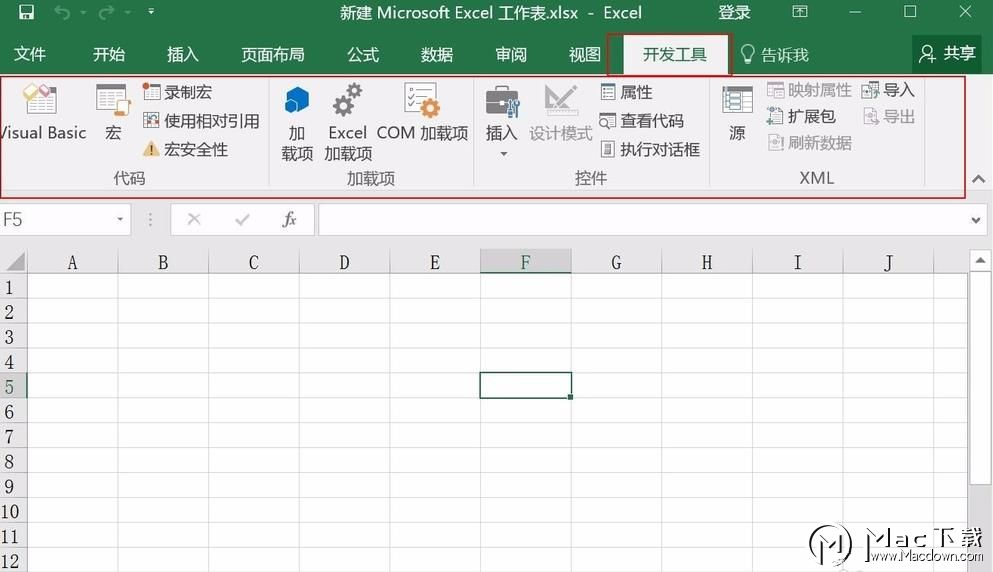Click the 告诉我 search box

point(775,55)
